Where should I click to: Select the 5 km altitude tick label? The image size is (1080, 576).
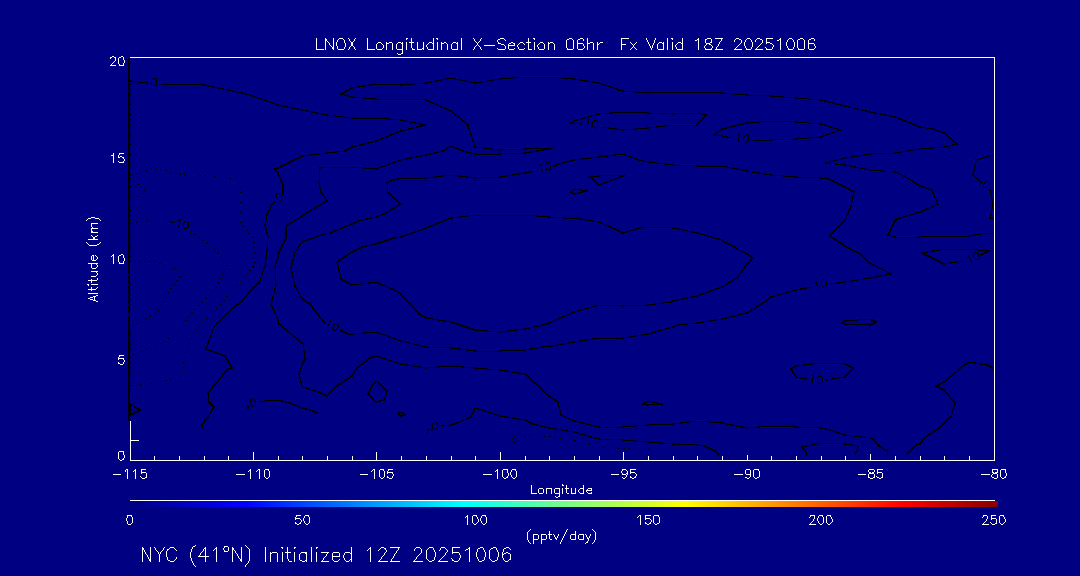coord(120,359)
